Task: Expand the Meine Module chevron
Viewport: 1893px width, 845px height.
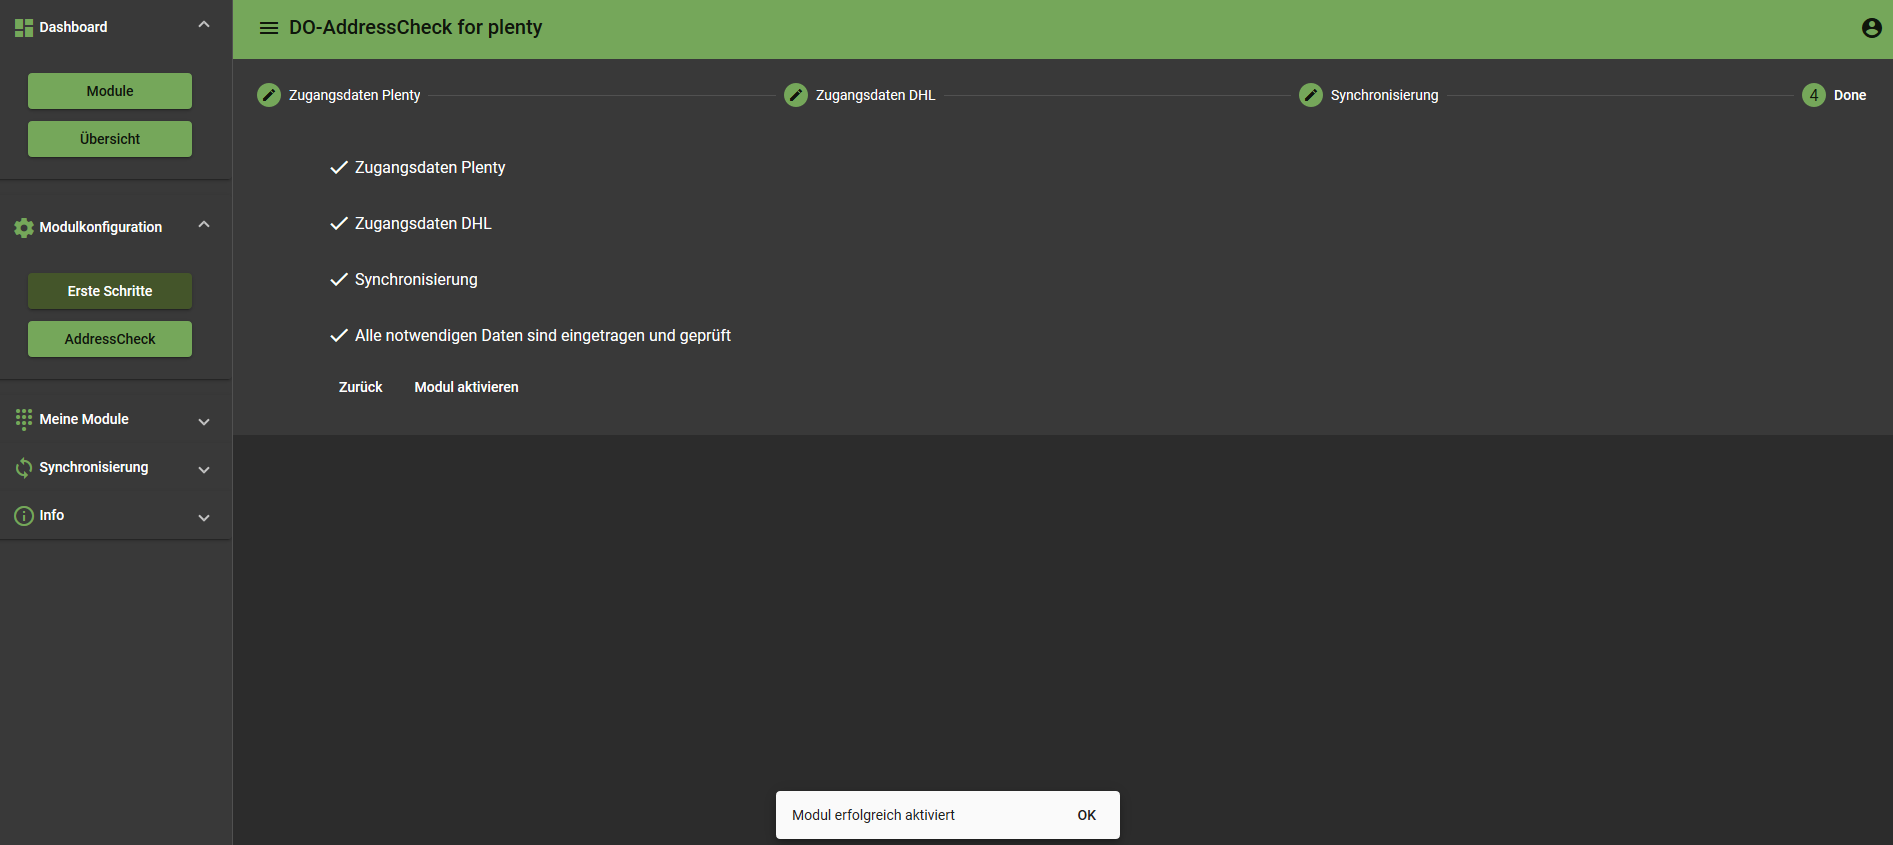Action: [x=204, y=422]
